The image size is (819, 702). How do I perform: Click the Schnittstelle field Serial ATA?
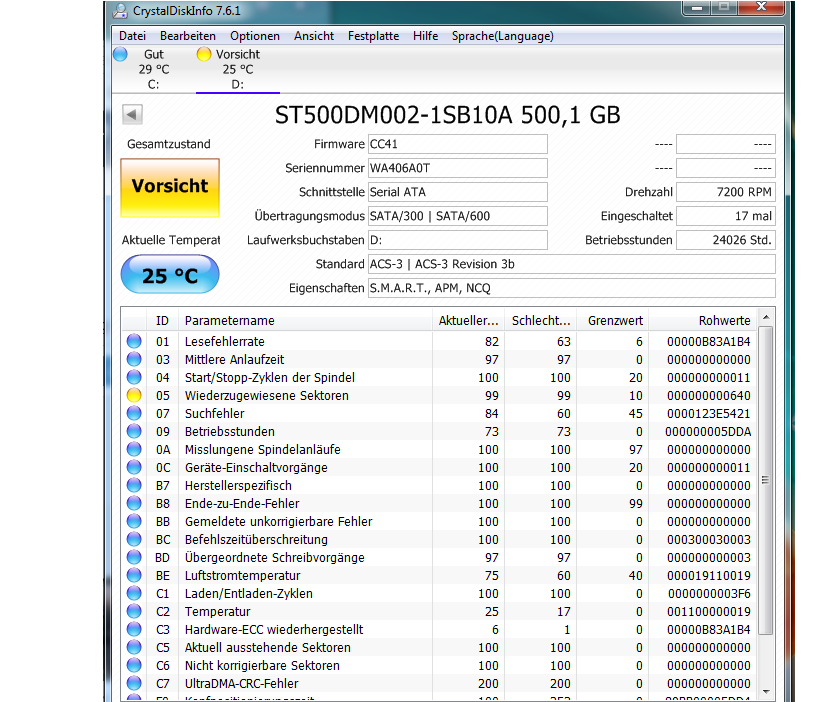(458, 192)
